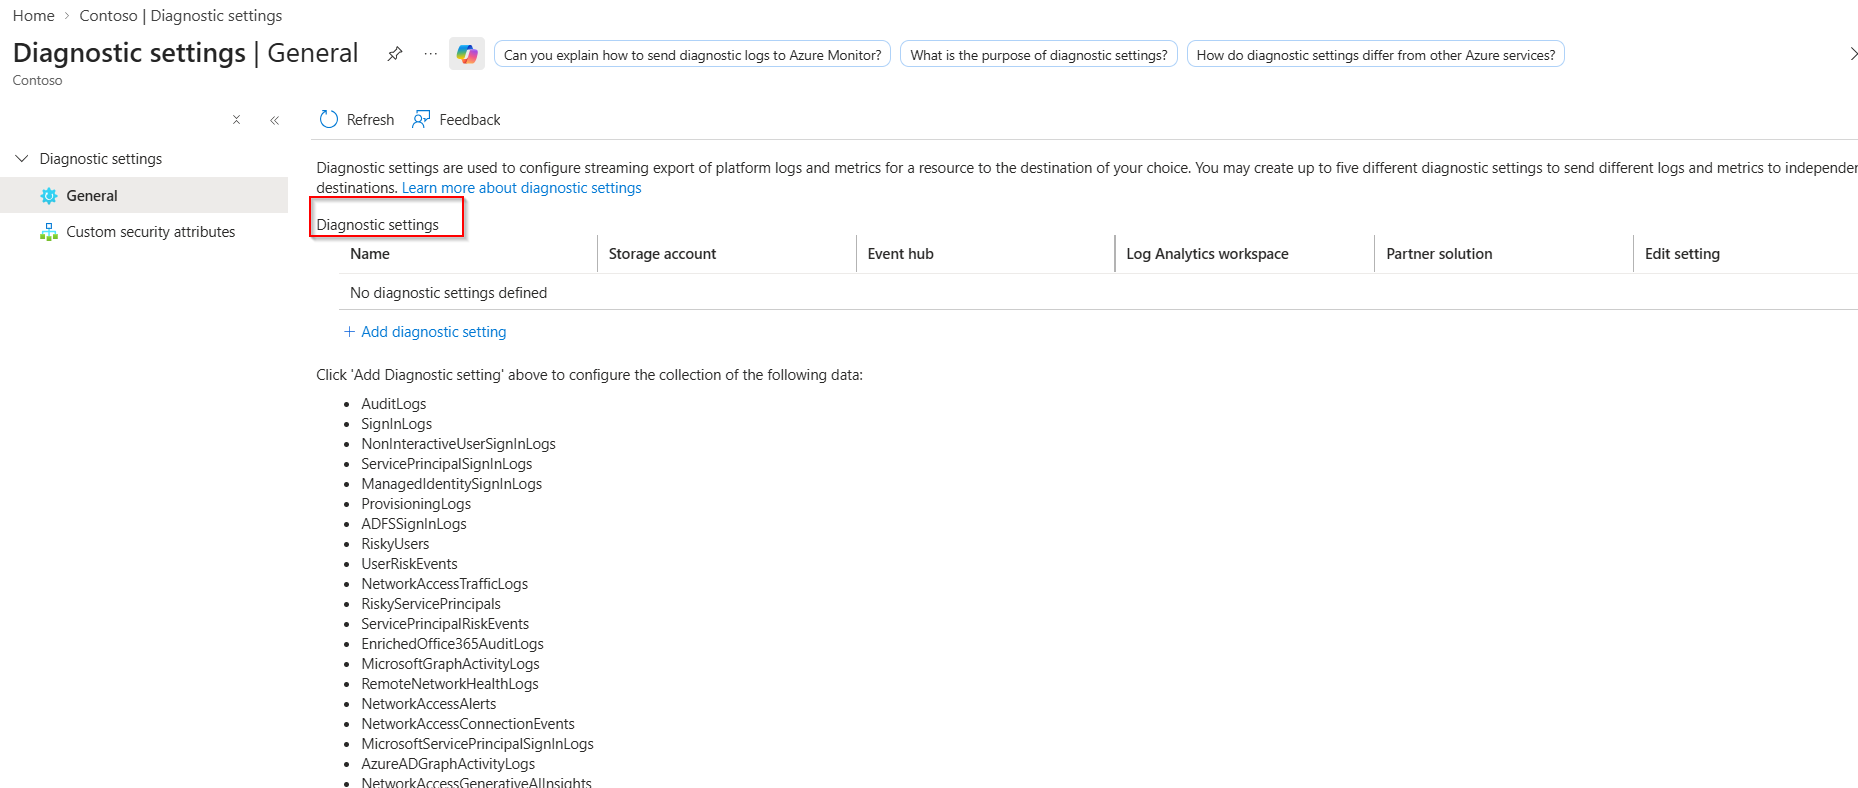Image resolution: width=1858 pixels, height=788 pixels.
Task: Click the Custom security attributes icon
Action: coord(49,232)
